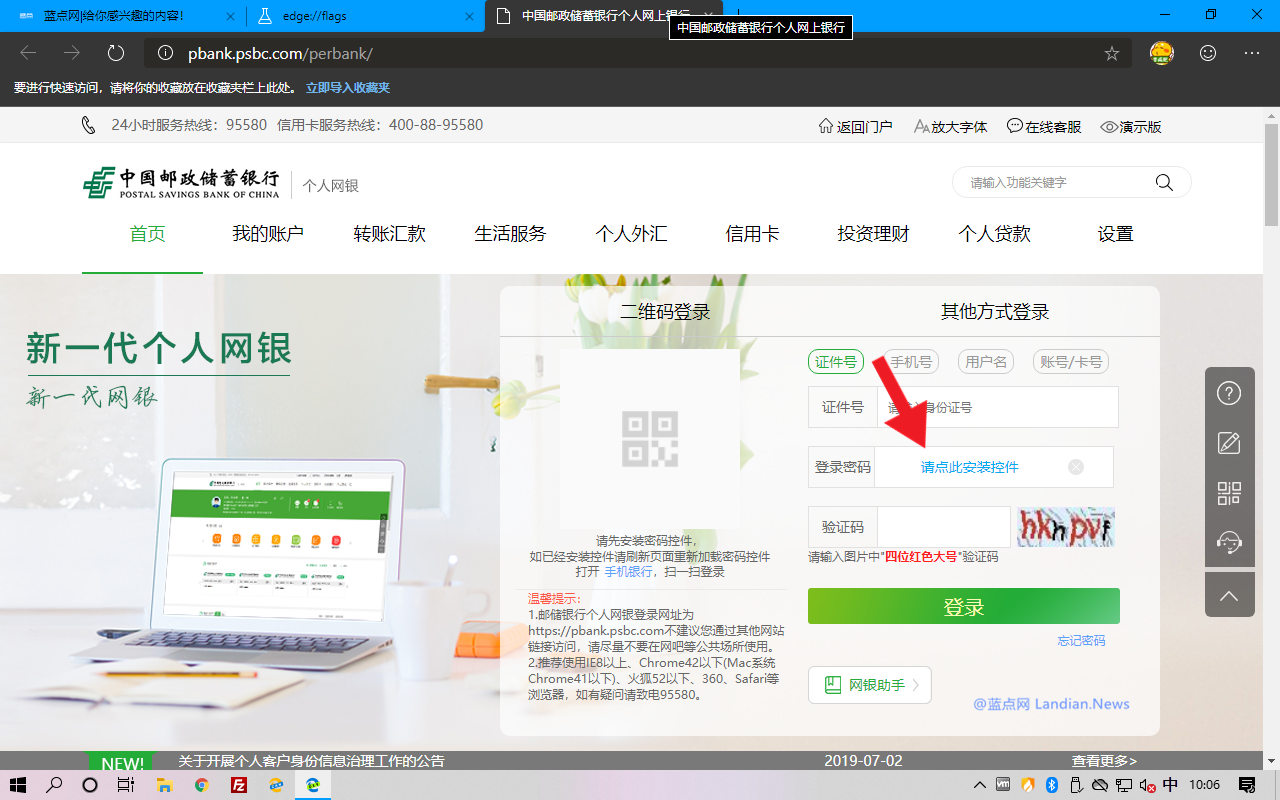The width and height of the screenshot is (1280, 800).
Task: Refresh the page with the reload button
Action: (116, 53)
